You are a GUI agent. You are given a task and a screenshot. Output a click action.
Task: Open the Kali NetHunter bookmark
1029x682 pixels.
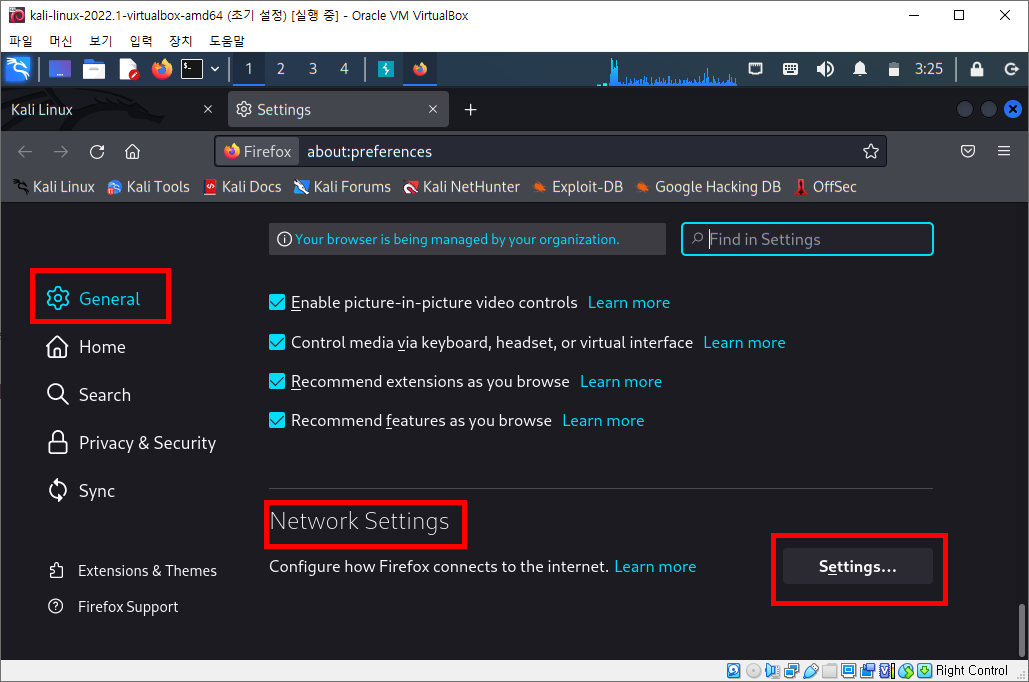[x=461, y=187]
